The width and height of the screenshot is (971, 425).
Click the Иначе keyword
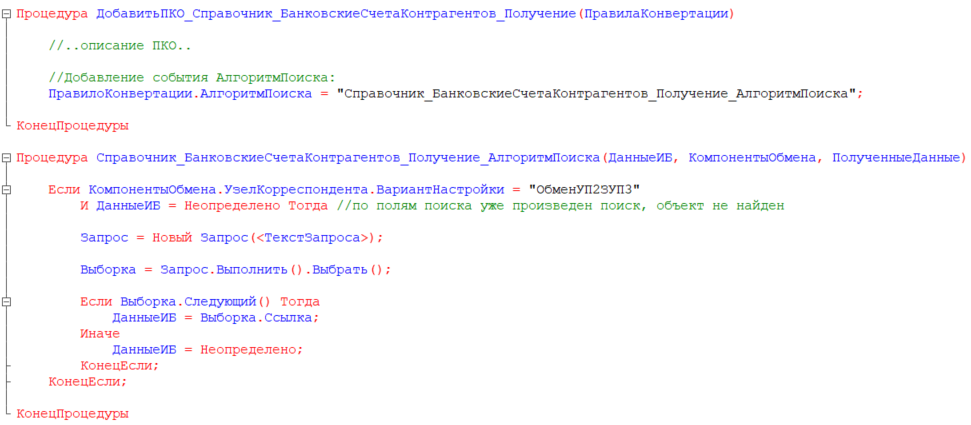pyautogui.click(x=100, y=334)
